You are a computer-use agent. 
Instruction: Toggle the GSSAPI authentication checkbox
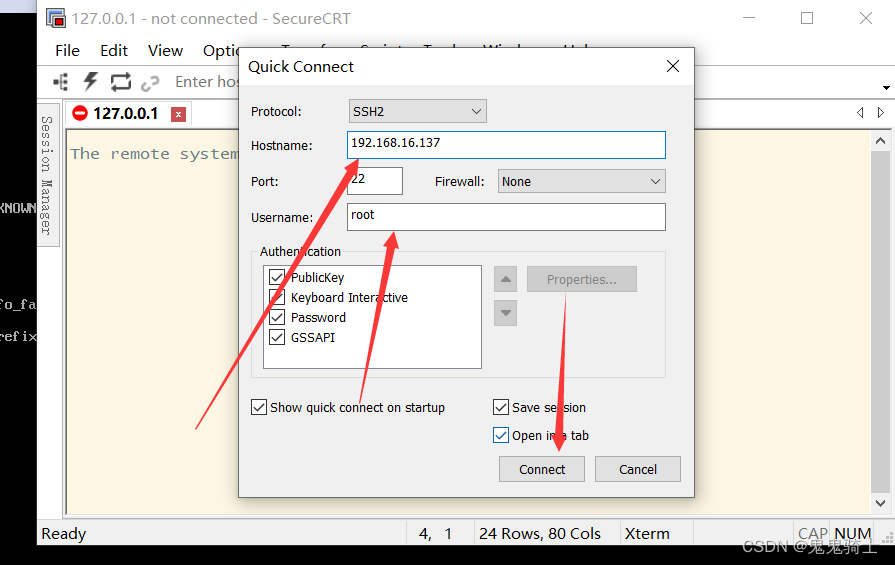(277, 337)
